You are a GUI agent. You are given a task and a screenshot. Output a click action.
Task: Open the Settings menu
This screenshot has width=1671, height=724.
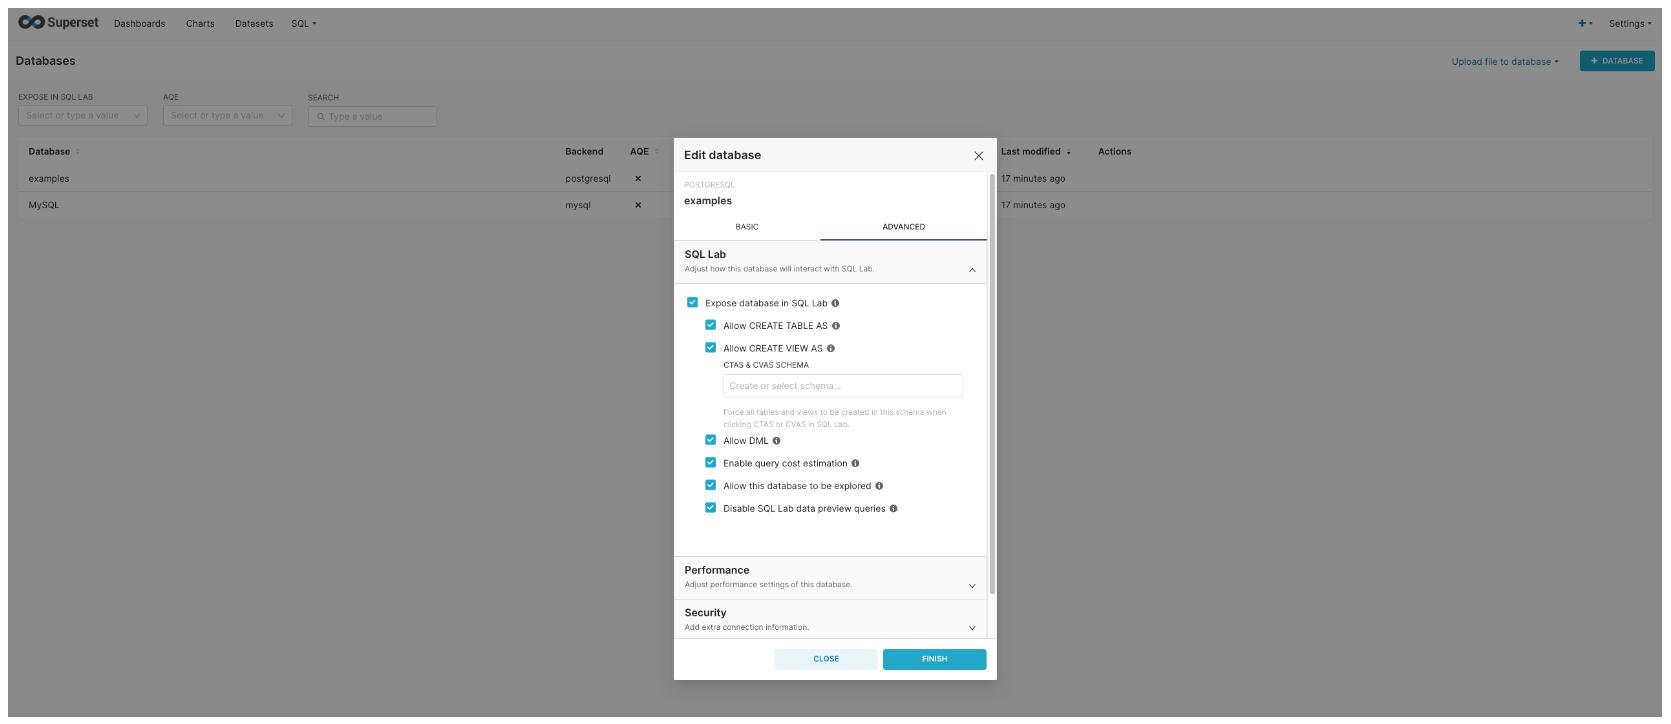click(x=1629, y=24)
